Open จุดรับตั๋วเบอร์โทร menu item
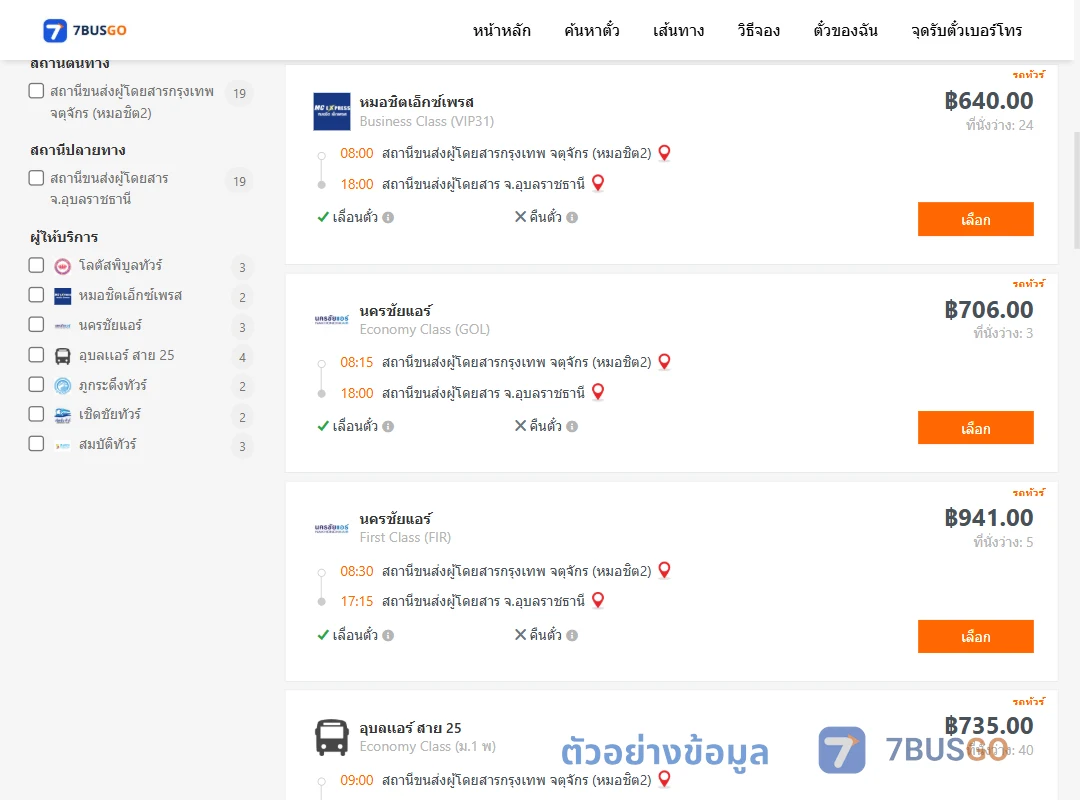This screenshot has width=1080, height=800. [x=966, y=30]
